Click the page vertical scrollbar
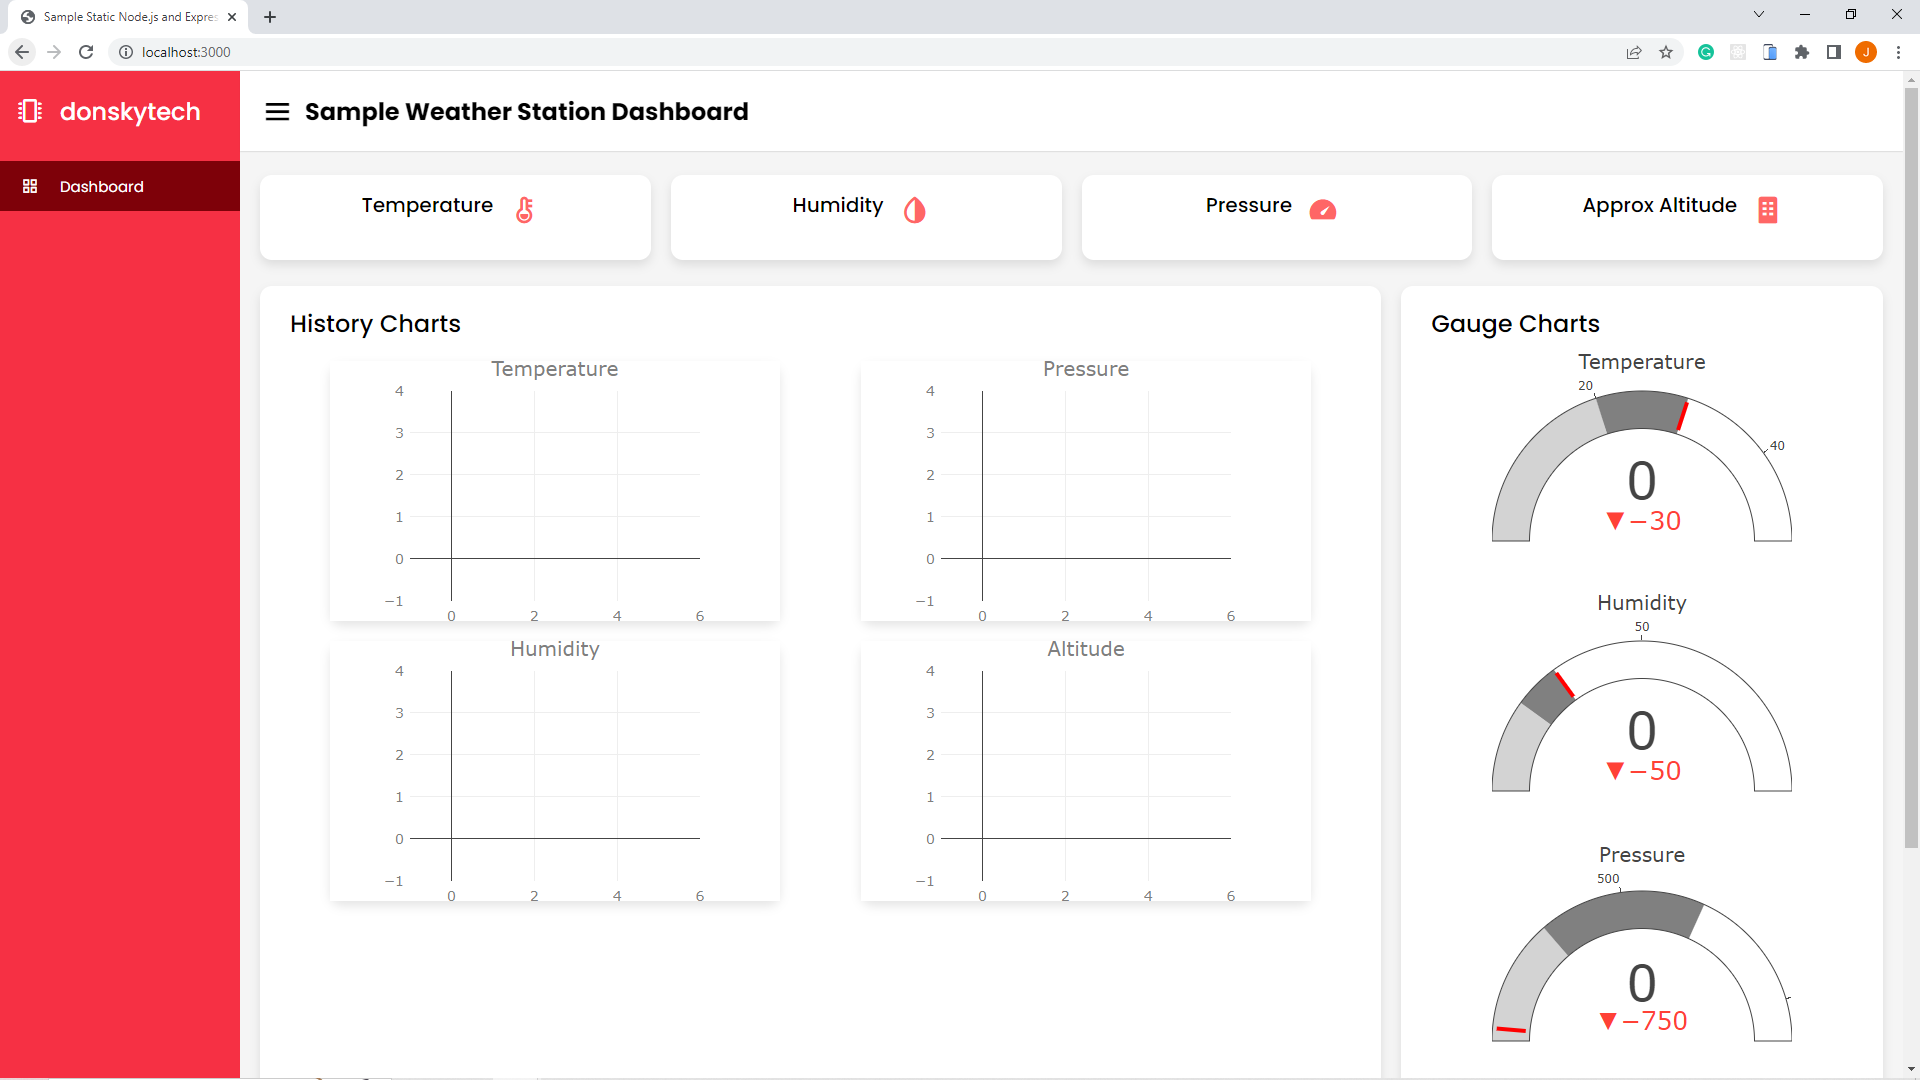This screenshot has height=1080, width=1920. click(1911, 468)
